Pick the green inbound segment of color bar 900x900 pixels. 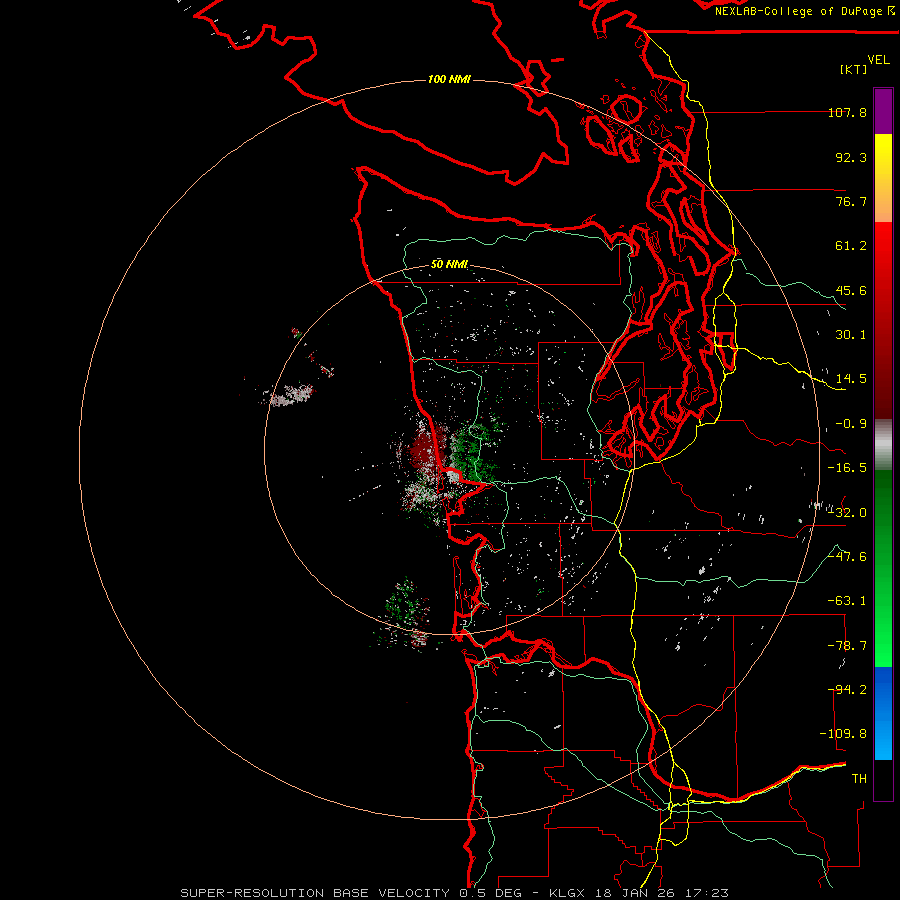point(883,568)
